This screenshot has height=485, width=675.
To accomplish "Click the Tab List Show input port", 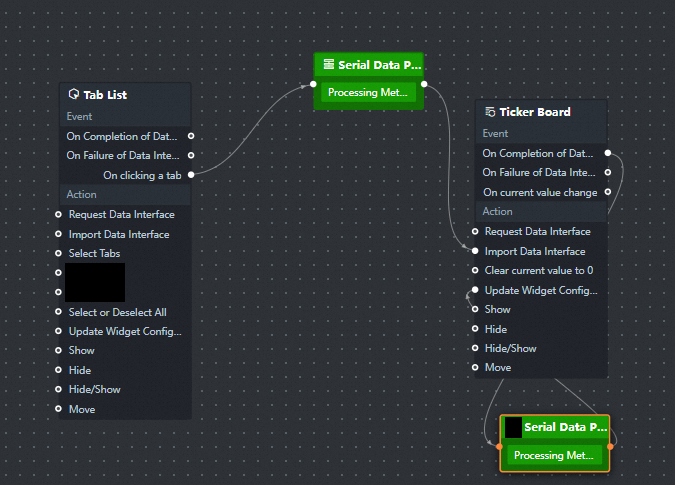I will point(59,350).
